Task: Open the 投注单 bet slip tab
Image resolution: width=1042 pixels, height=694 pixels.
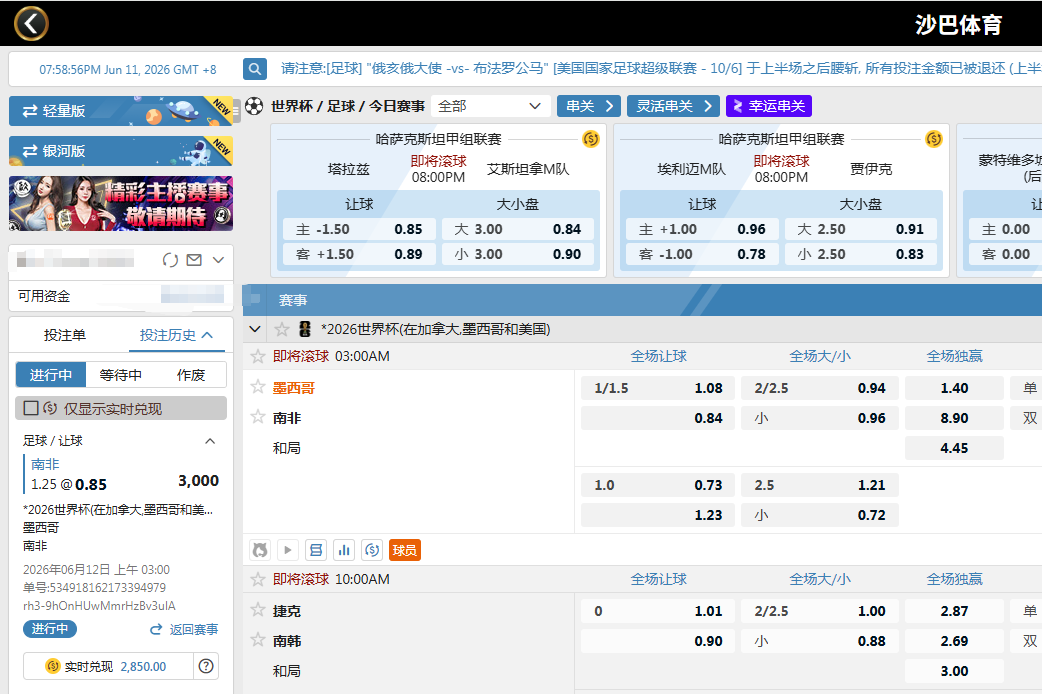Action: coord(65,335)
